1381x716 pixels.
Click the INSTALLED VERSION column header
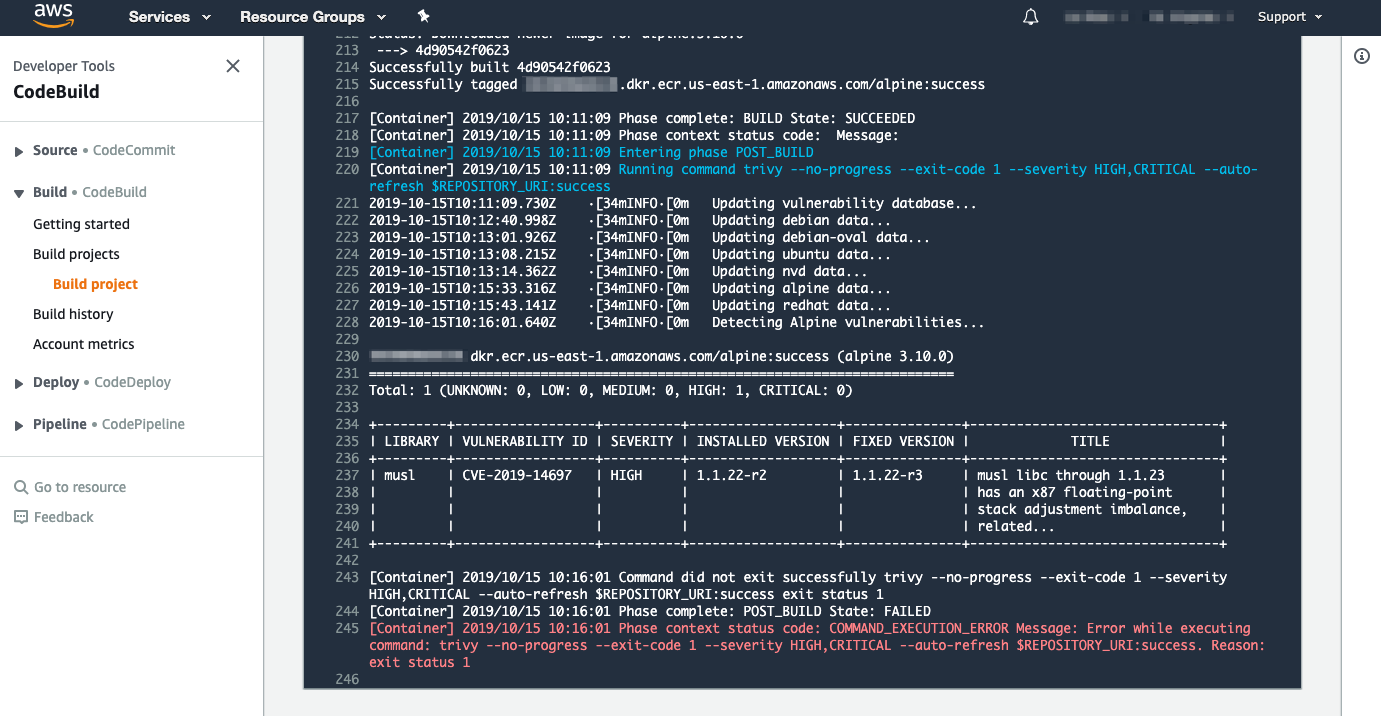763,441
